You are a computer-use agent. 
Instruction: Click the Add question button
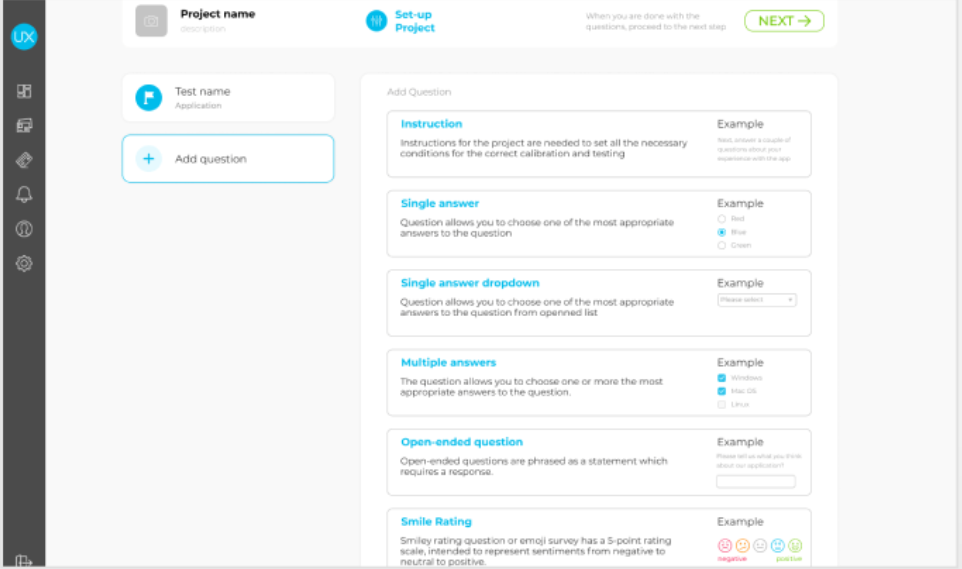(x=228, y=159)
